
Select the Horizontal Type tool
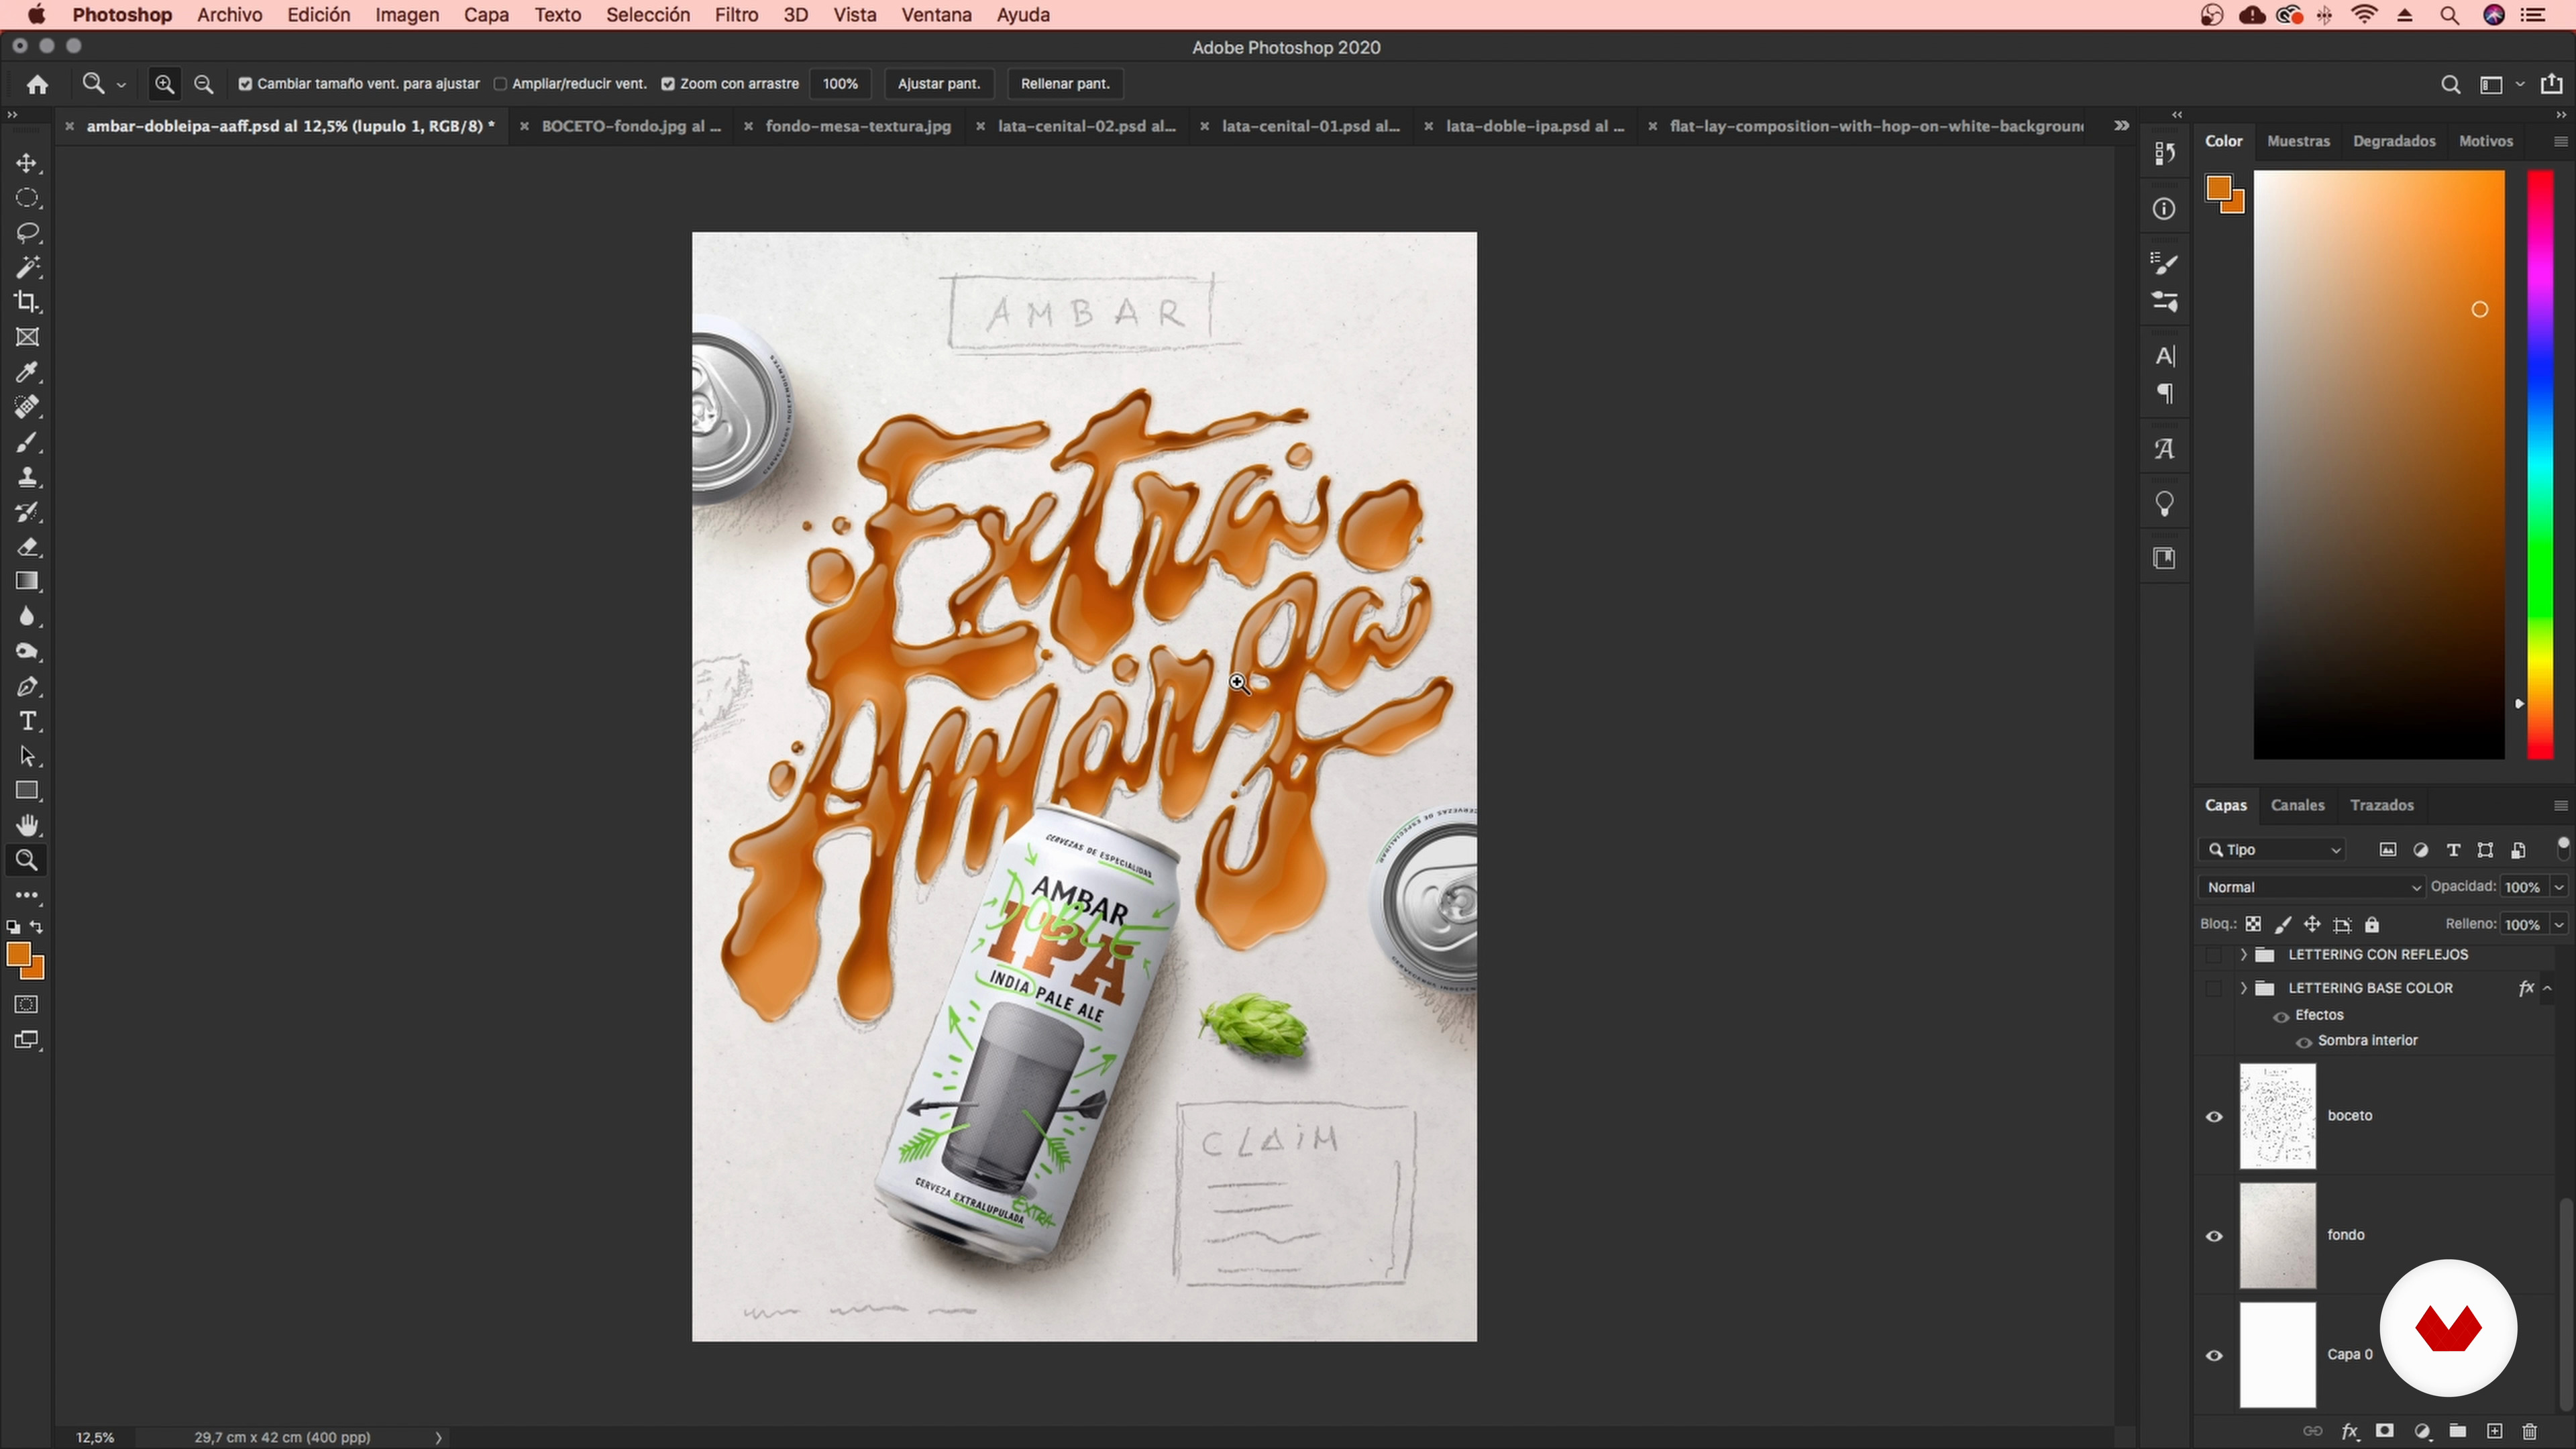[27, 721]
